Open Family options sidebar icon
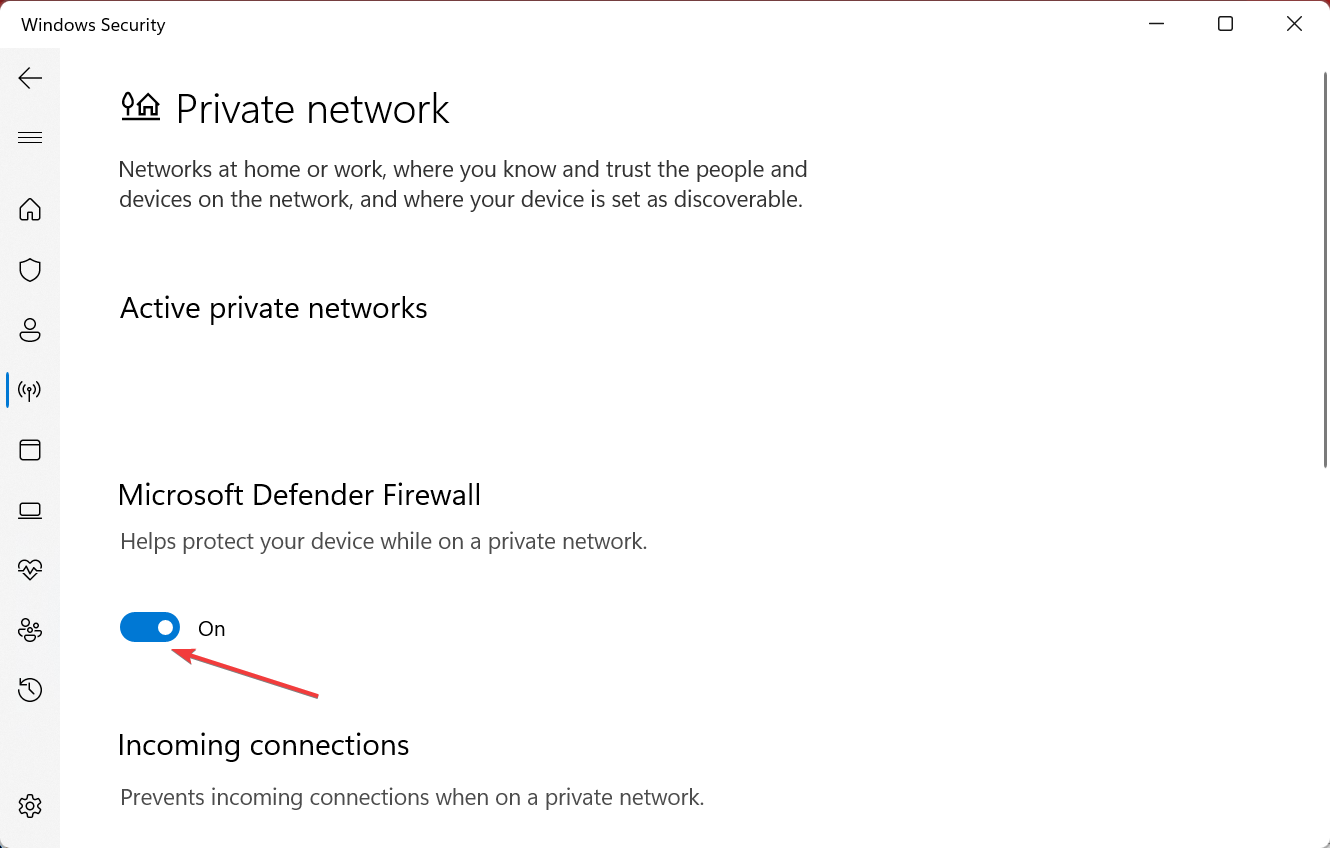1330x848 pixels. 30,630
